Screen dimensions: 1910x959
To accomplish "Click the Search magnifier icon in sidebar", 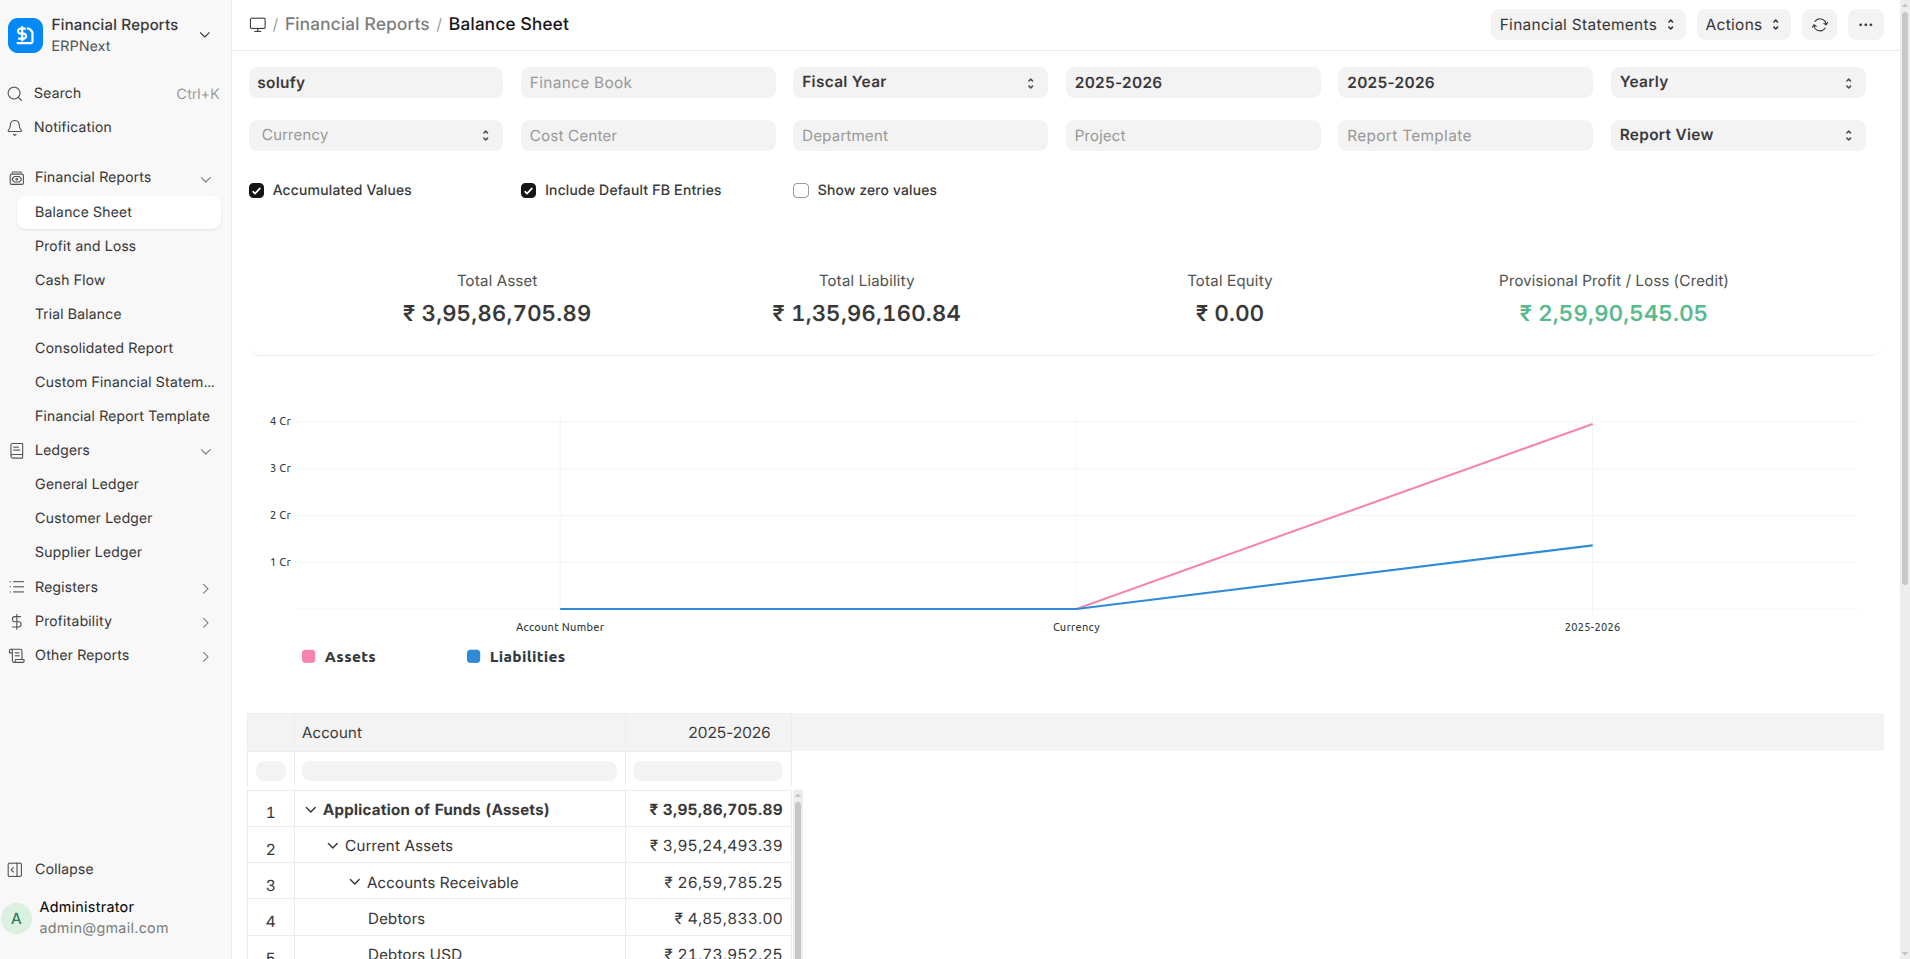I will coord(15,94).
